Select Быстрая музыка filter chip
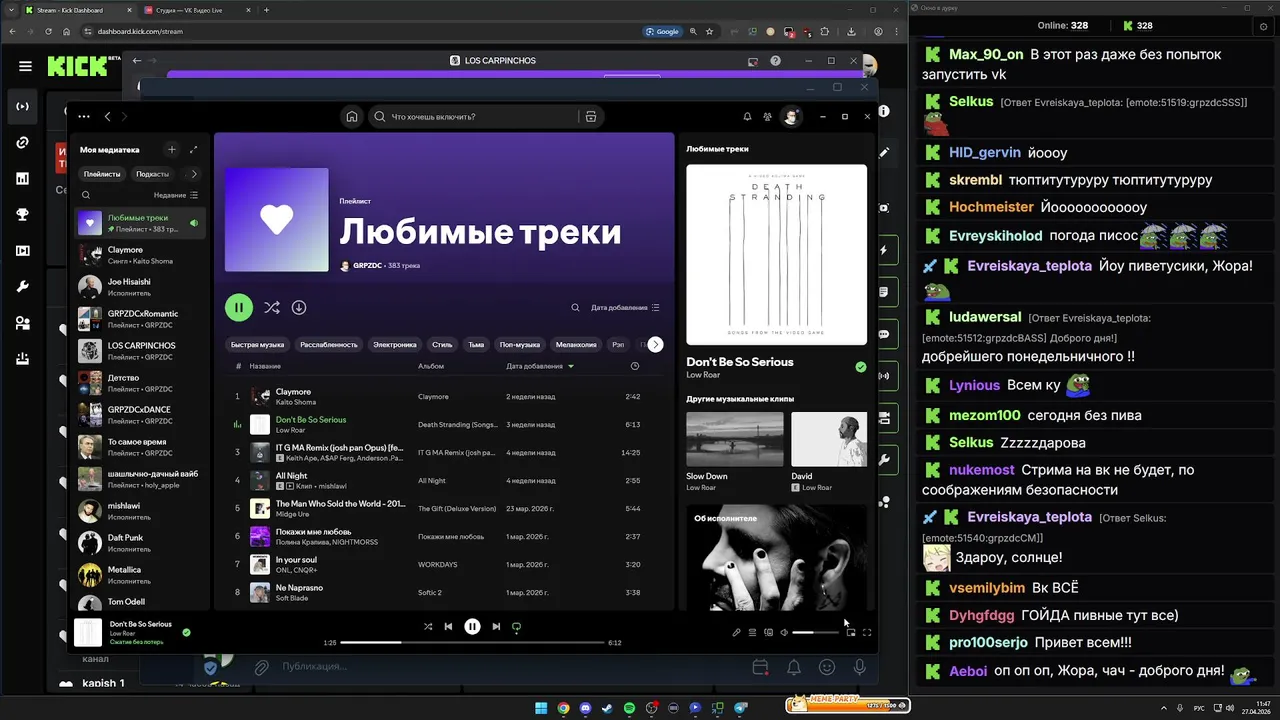1280x720 pixels. pos(257,344)
